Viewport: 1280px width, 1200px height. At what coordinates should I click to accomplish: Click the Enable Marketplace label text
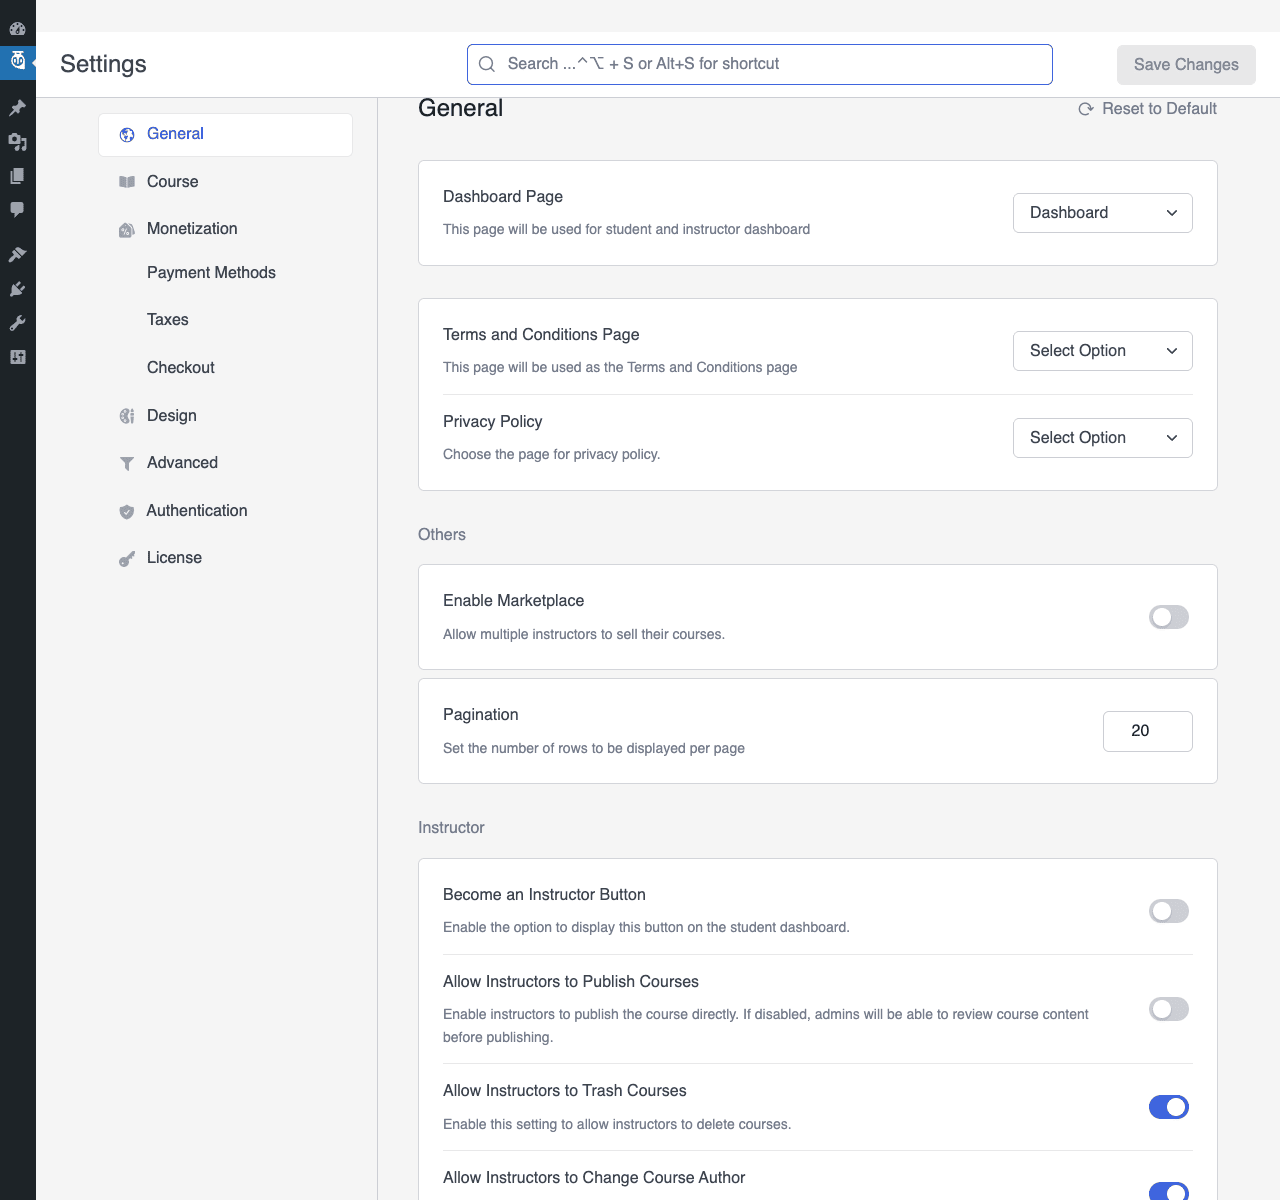tap(513, 601)
